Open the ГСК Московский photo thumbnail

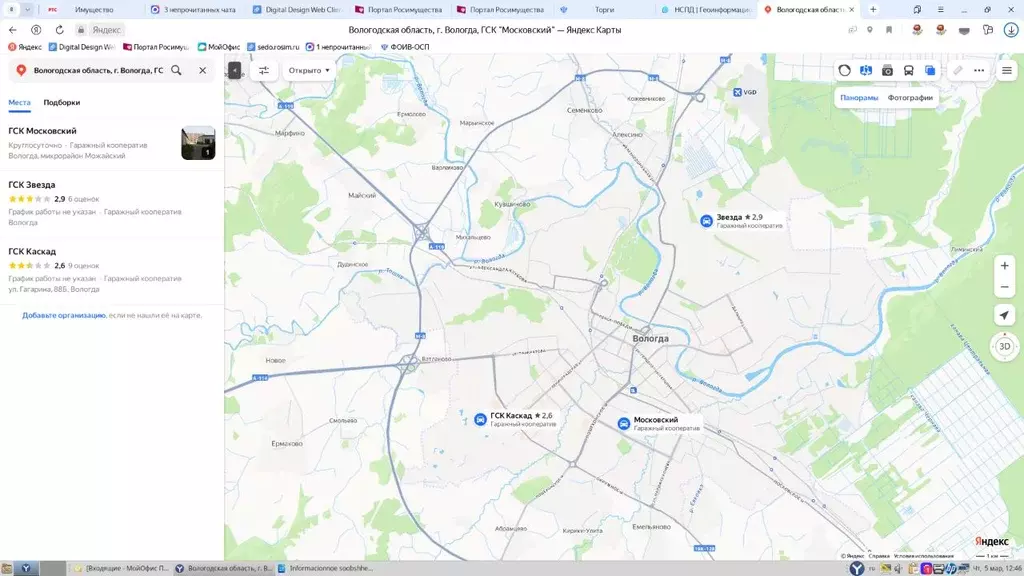coord(198,143)
